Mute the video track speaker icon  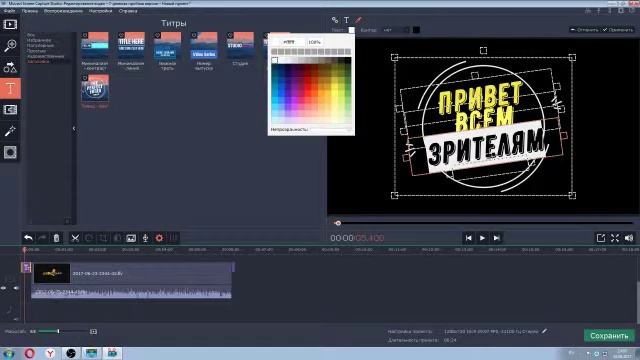point(16,288)
